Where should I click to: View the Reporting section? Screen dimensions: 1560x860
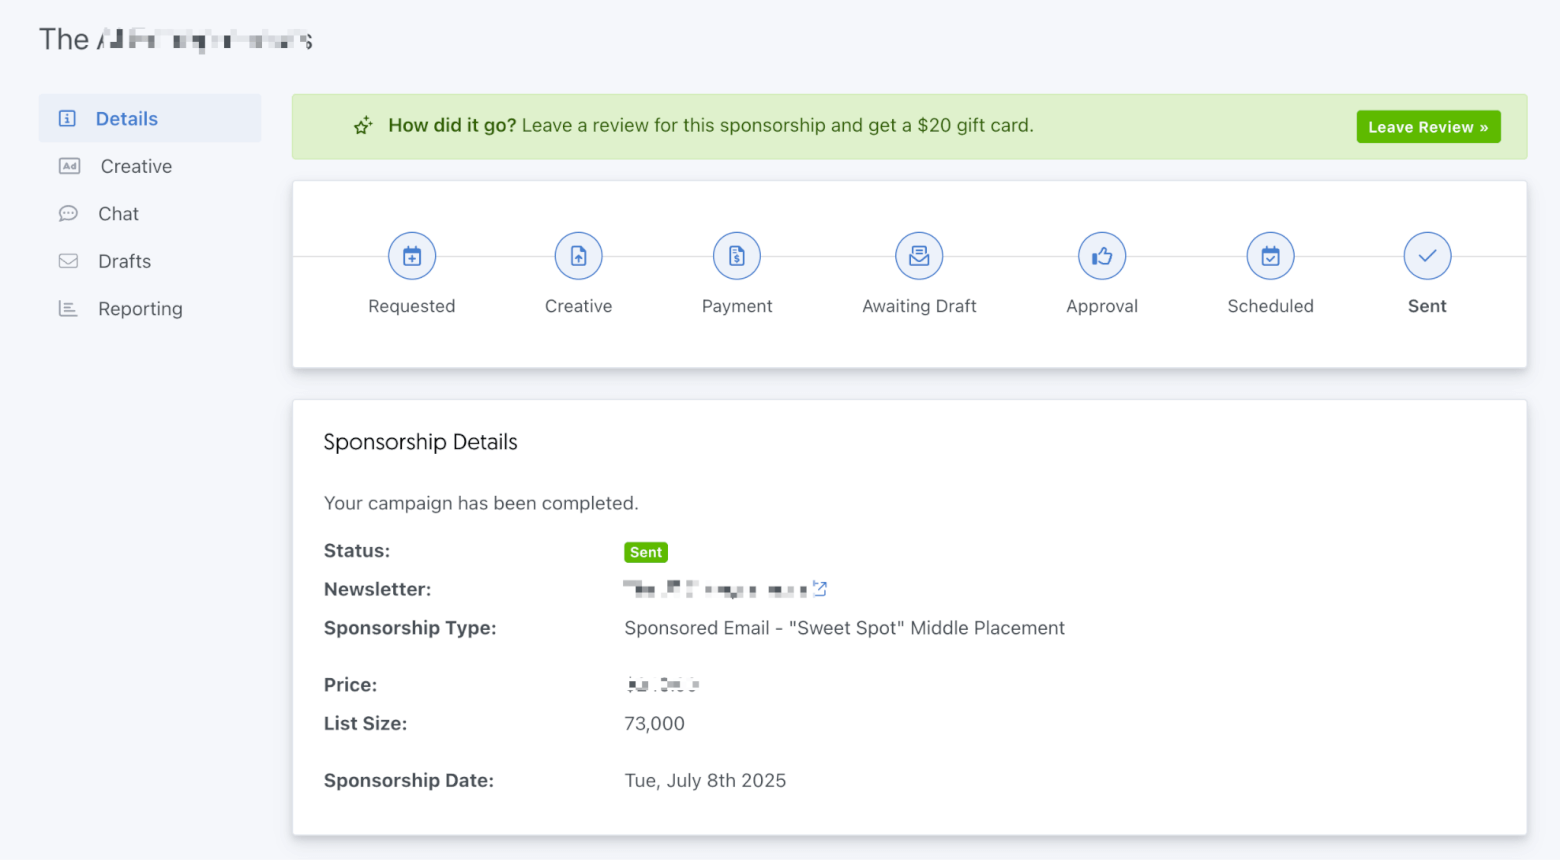pos(140,309)
